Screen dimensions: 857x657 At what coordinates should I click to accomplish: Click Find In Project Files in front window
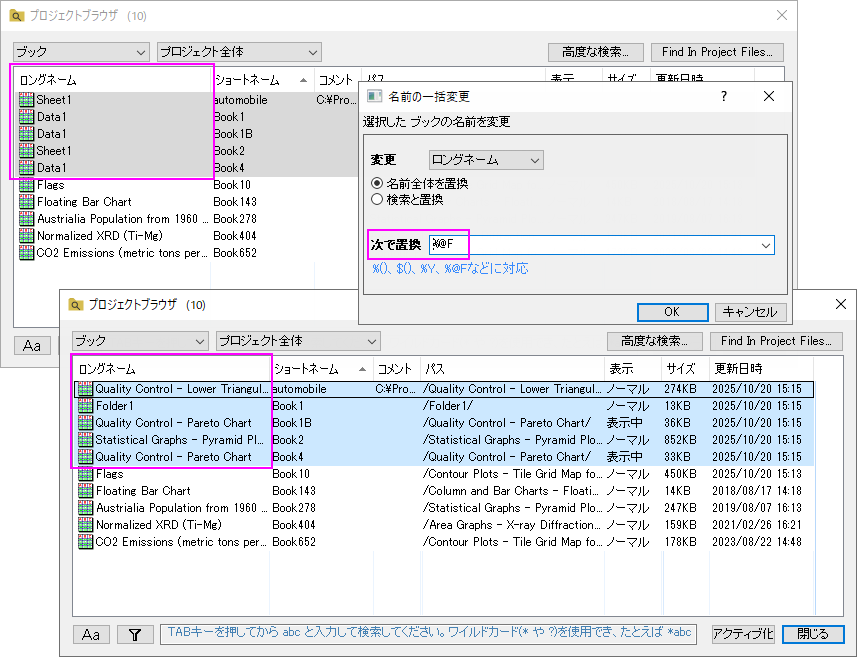click(776, 341)
